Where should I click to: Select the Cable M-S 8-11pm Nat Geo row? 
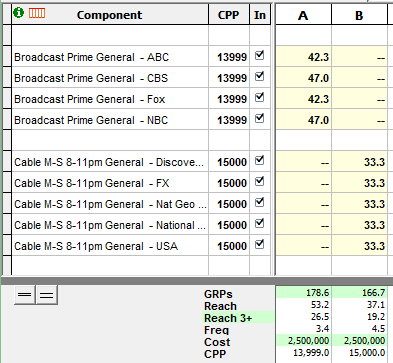coord(110,204)
